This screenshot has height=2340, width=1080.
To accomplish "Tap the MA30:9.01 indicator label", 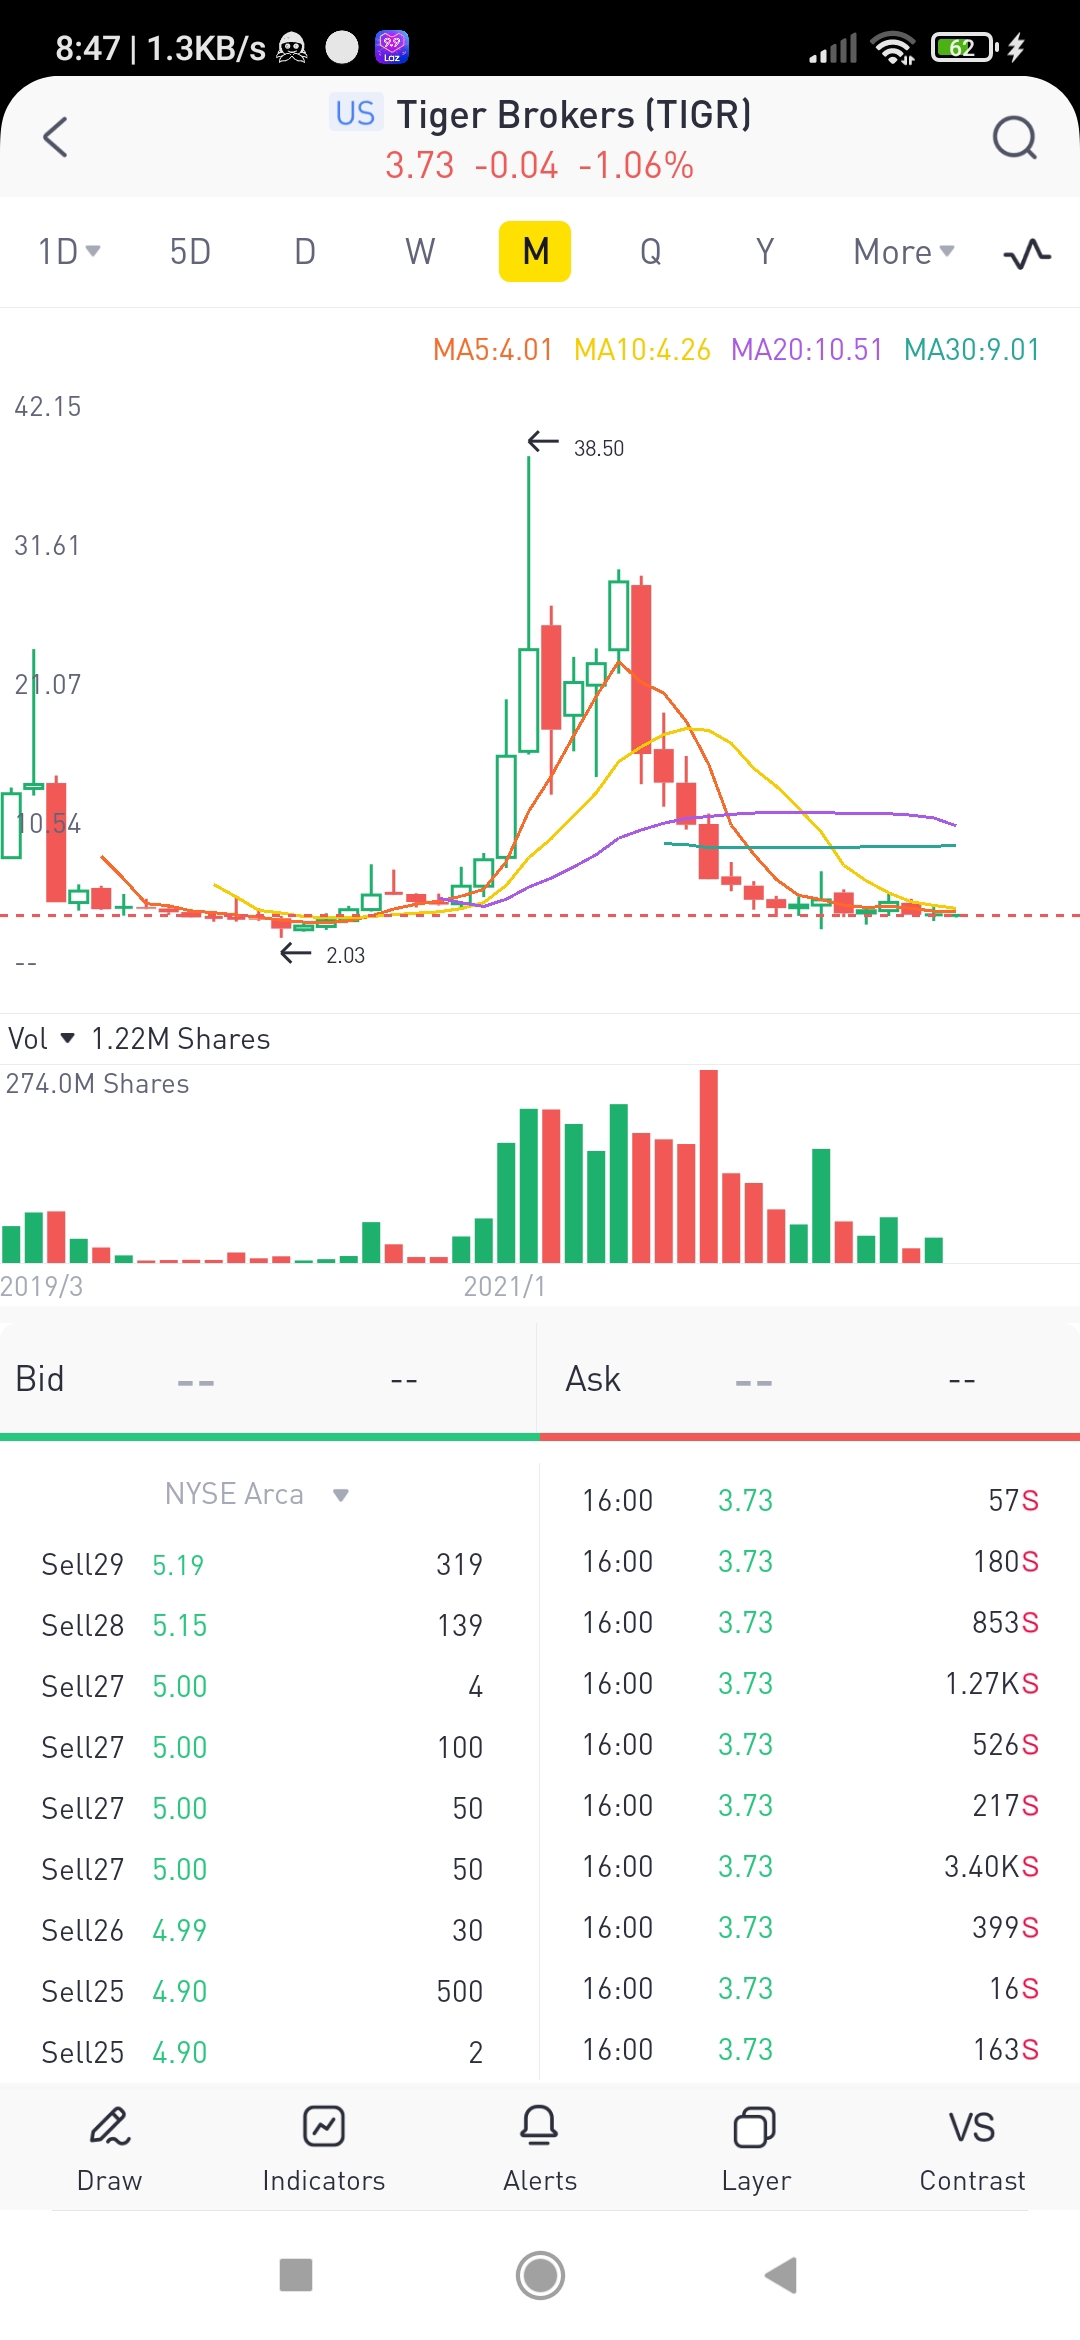I will [x=972, y=350].
